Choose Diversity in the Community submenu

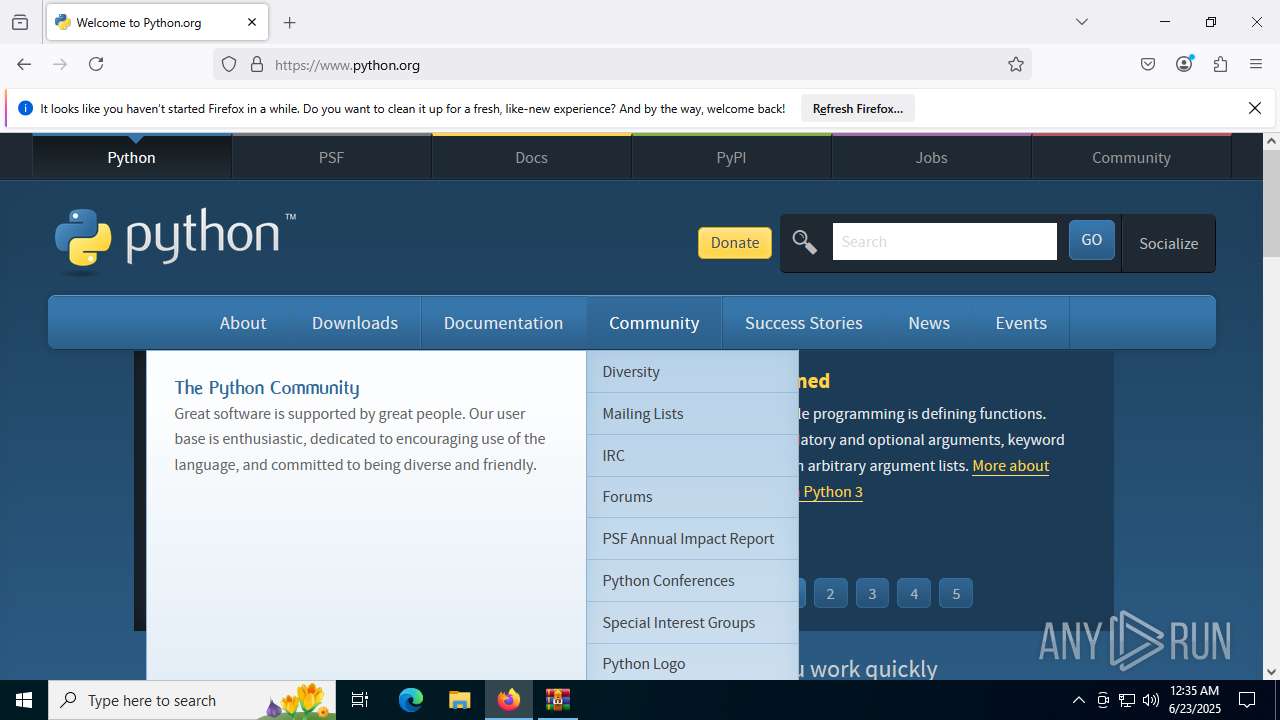692,371
